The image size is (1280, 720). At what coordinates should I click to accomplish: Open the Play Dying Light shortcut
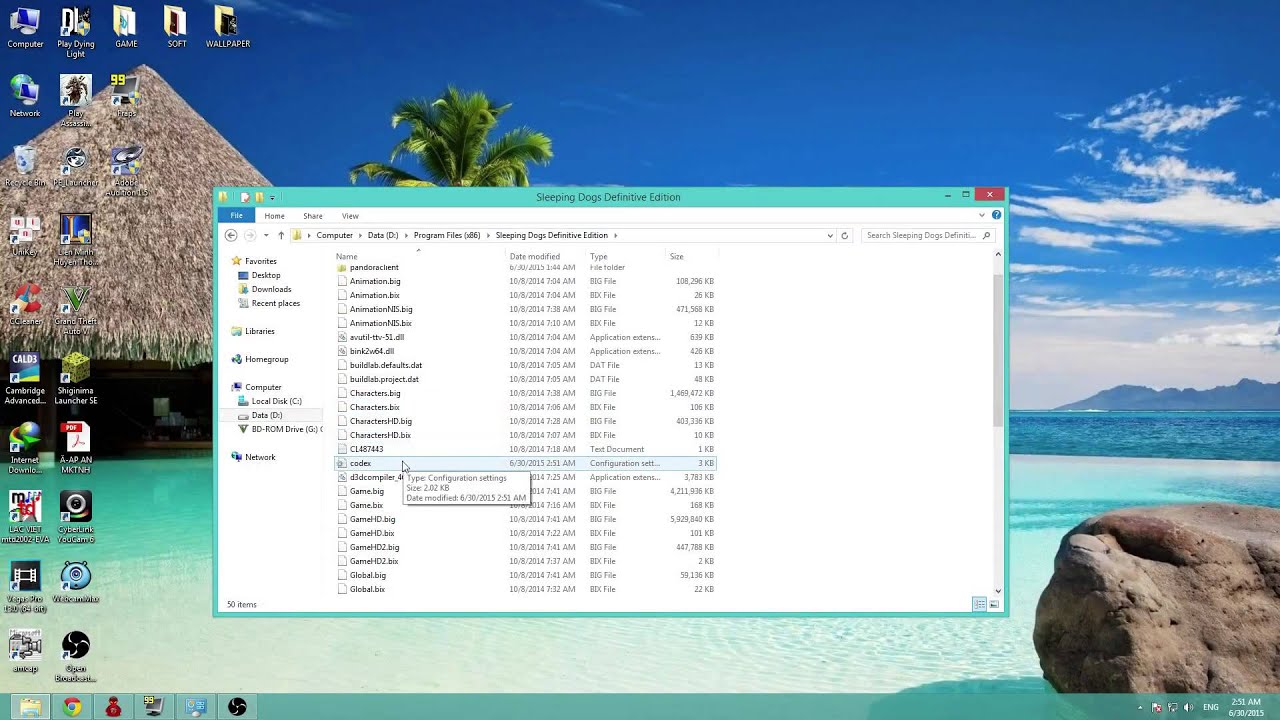76,32
